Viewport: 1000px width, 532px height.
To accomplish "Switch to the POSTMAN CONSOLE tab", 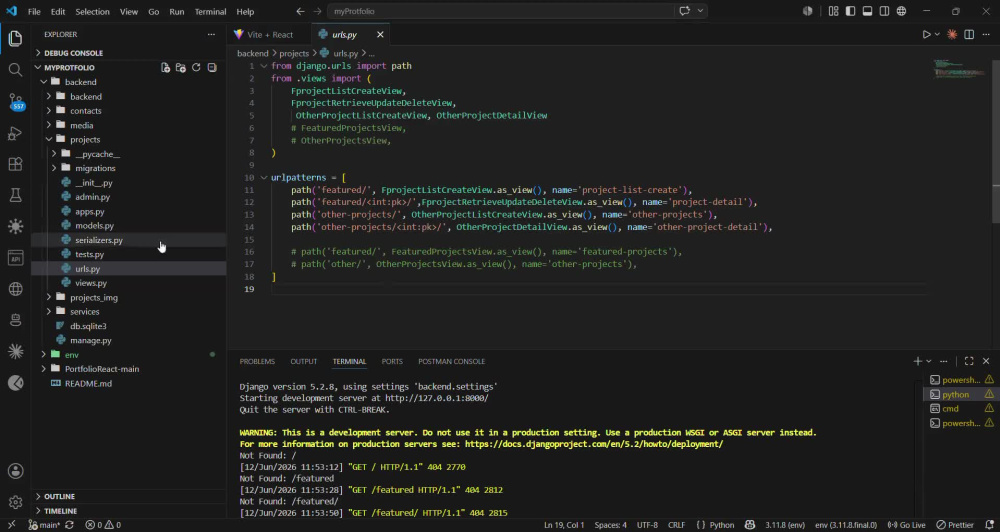I will (452, 361).
